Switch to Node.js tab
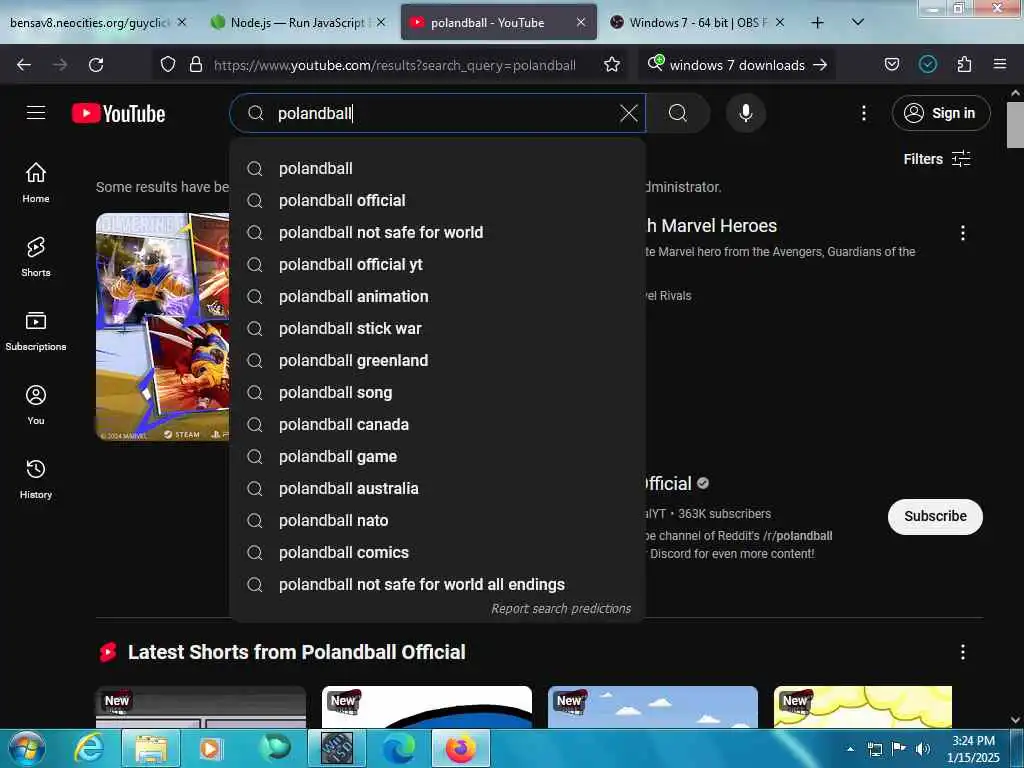Image resolution: width=1024 pixels, height=768 pixels. tap(298, 23)
